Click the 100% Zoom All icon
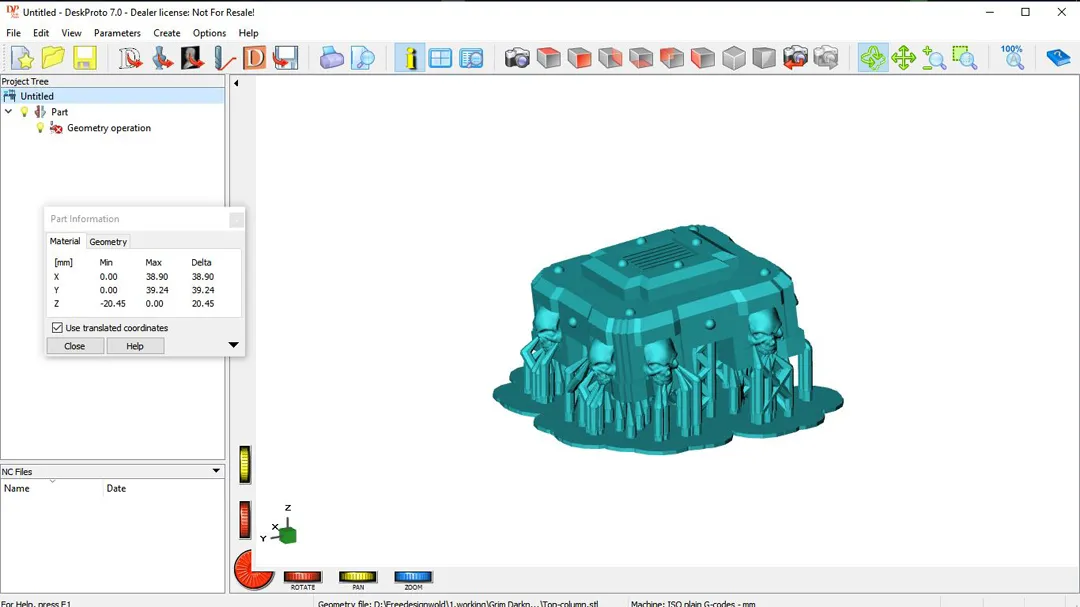Image resolution: width=1080 pixels, height=607 pixels. tap(1012, 58)
